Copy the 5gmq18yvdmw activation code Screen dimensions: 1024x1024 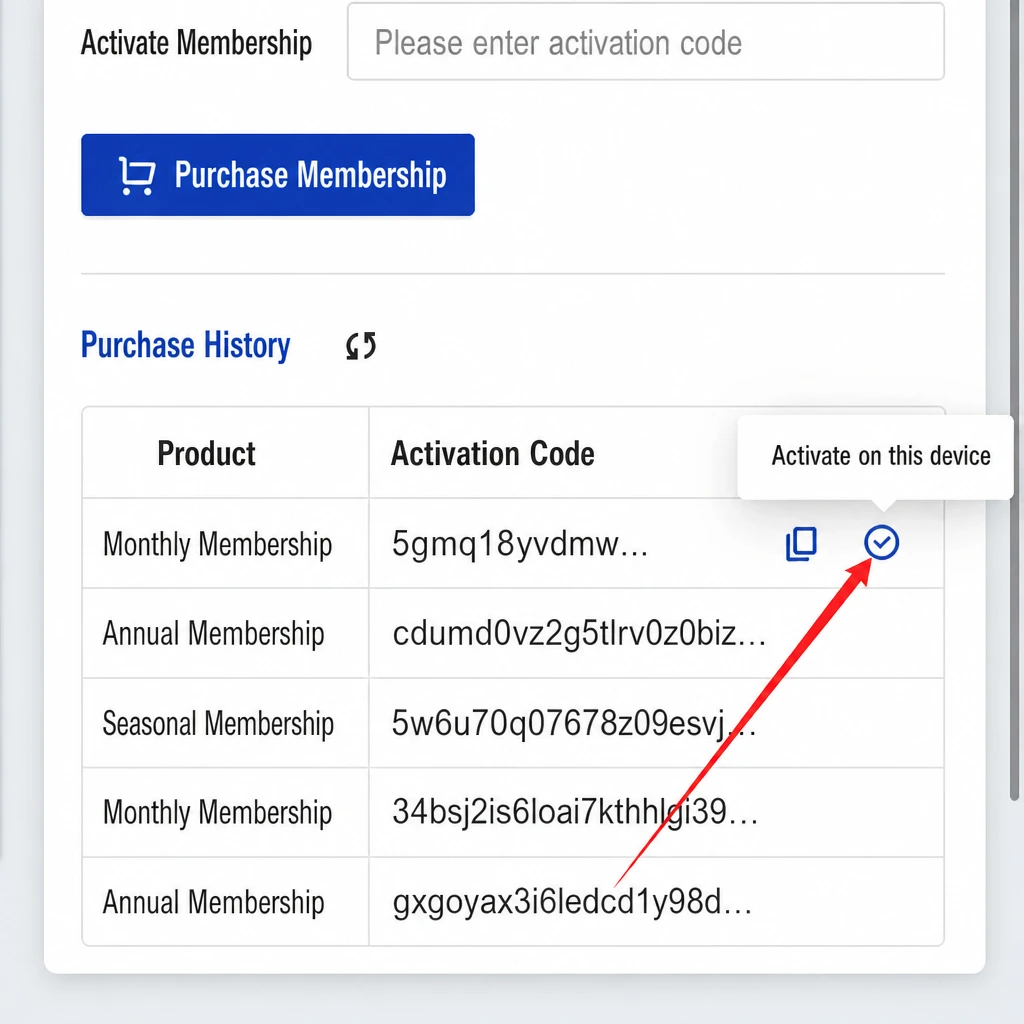(801, 543)
